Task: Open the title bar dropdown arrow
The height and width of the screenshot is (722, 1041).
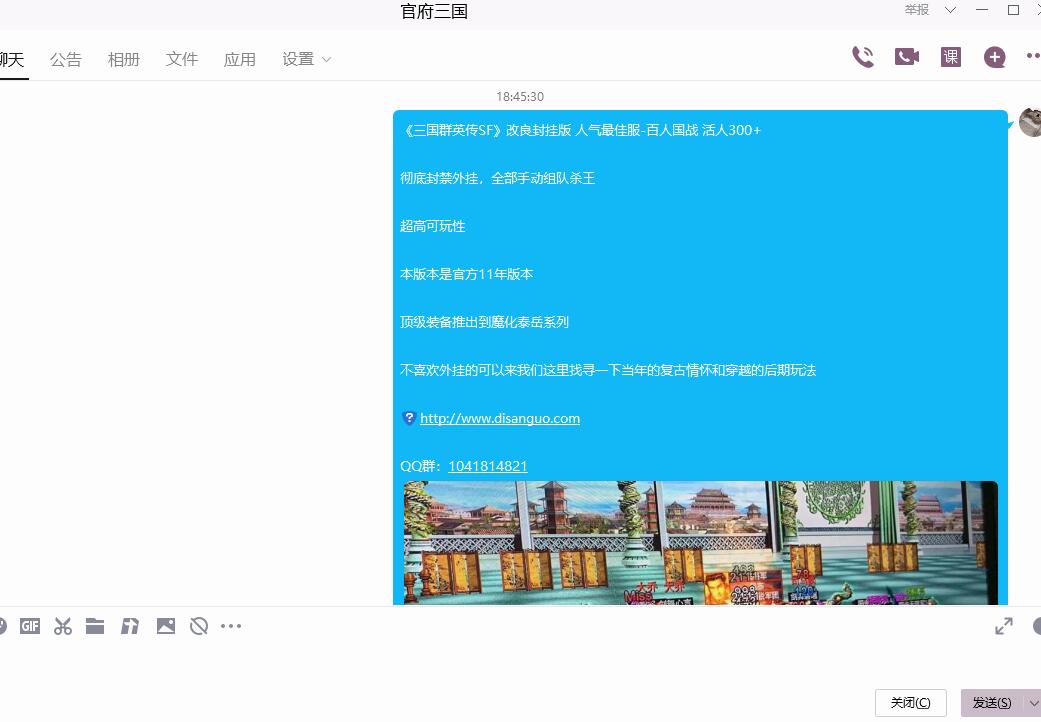Action: [950, 10]
